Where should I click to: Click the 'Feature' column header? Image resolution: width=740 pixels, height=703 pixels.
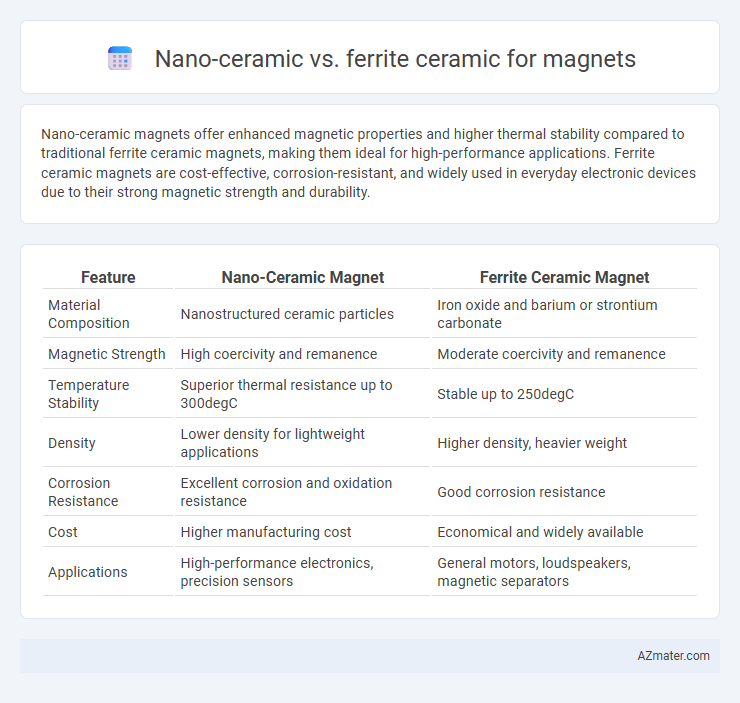108,277
